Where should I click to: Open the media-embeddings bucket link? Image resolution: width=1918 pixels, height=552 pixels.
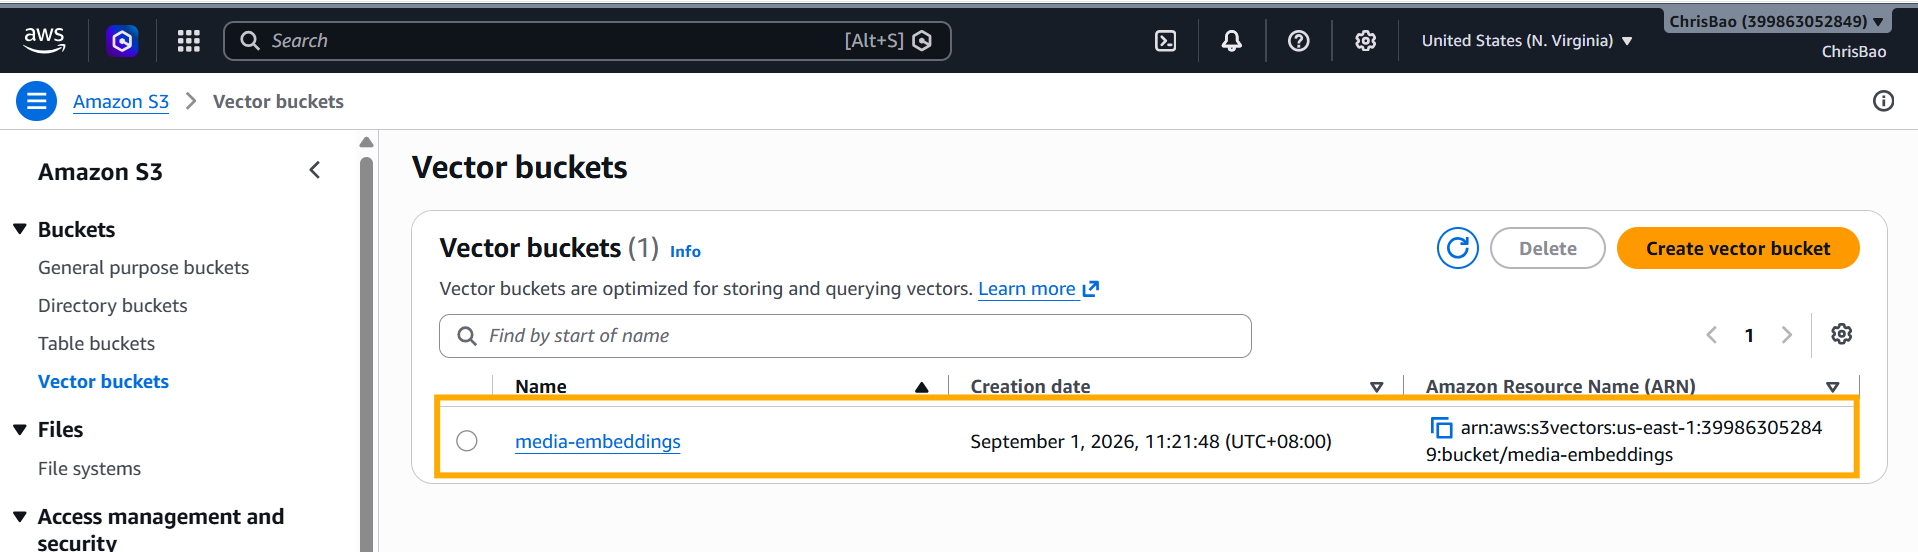point(597,441)
